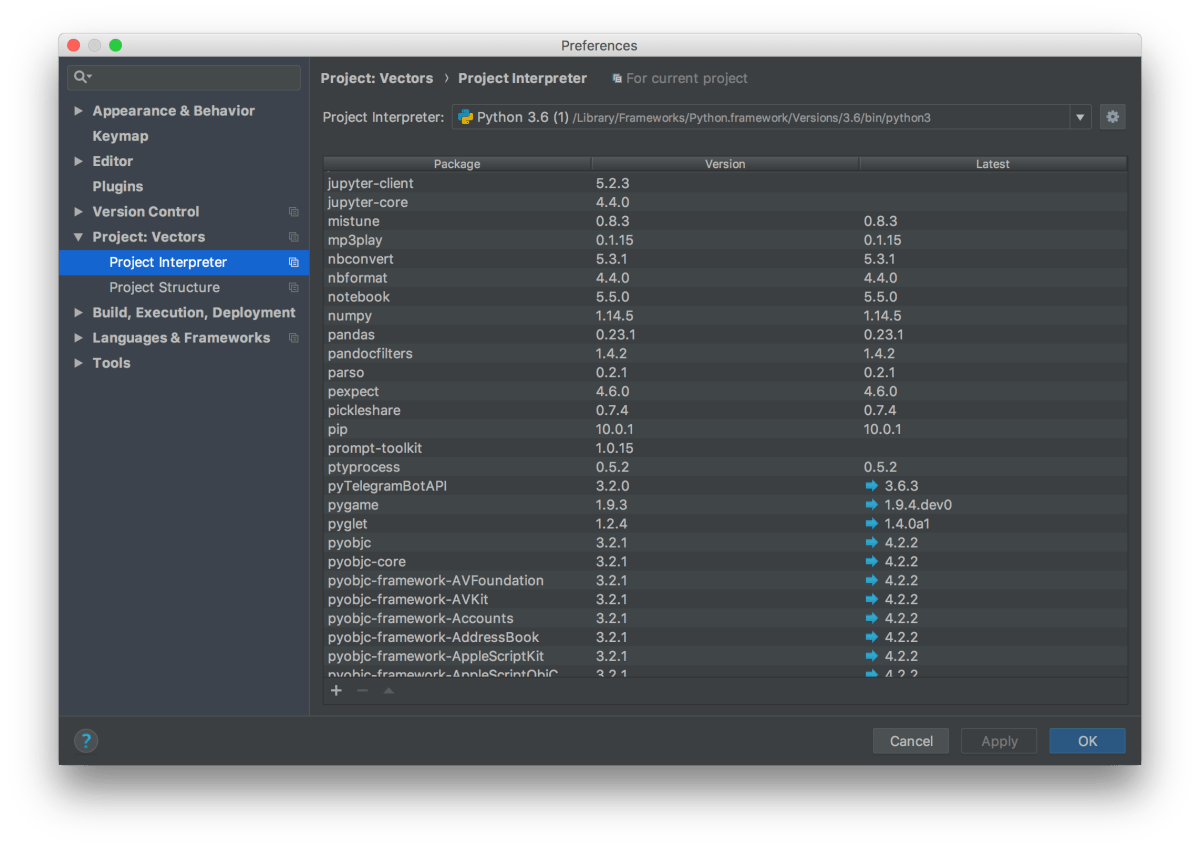Select the pexpect package row
This screenshot has height=849, width=1200.
[x=725, y=391]
